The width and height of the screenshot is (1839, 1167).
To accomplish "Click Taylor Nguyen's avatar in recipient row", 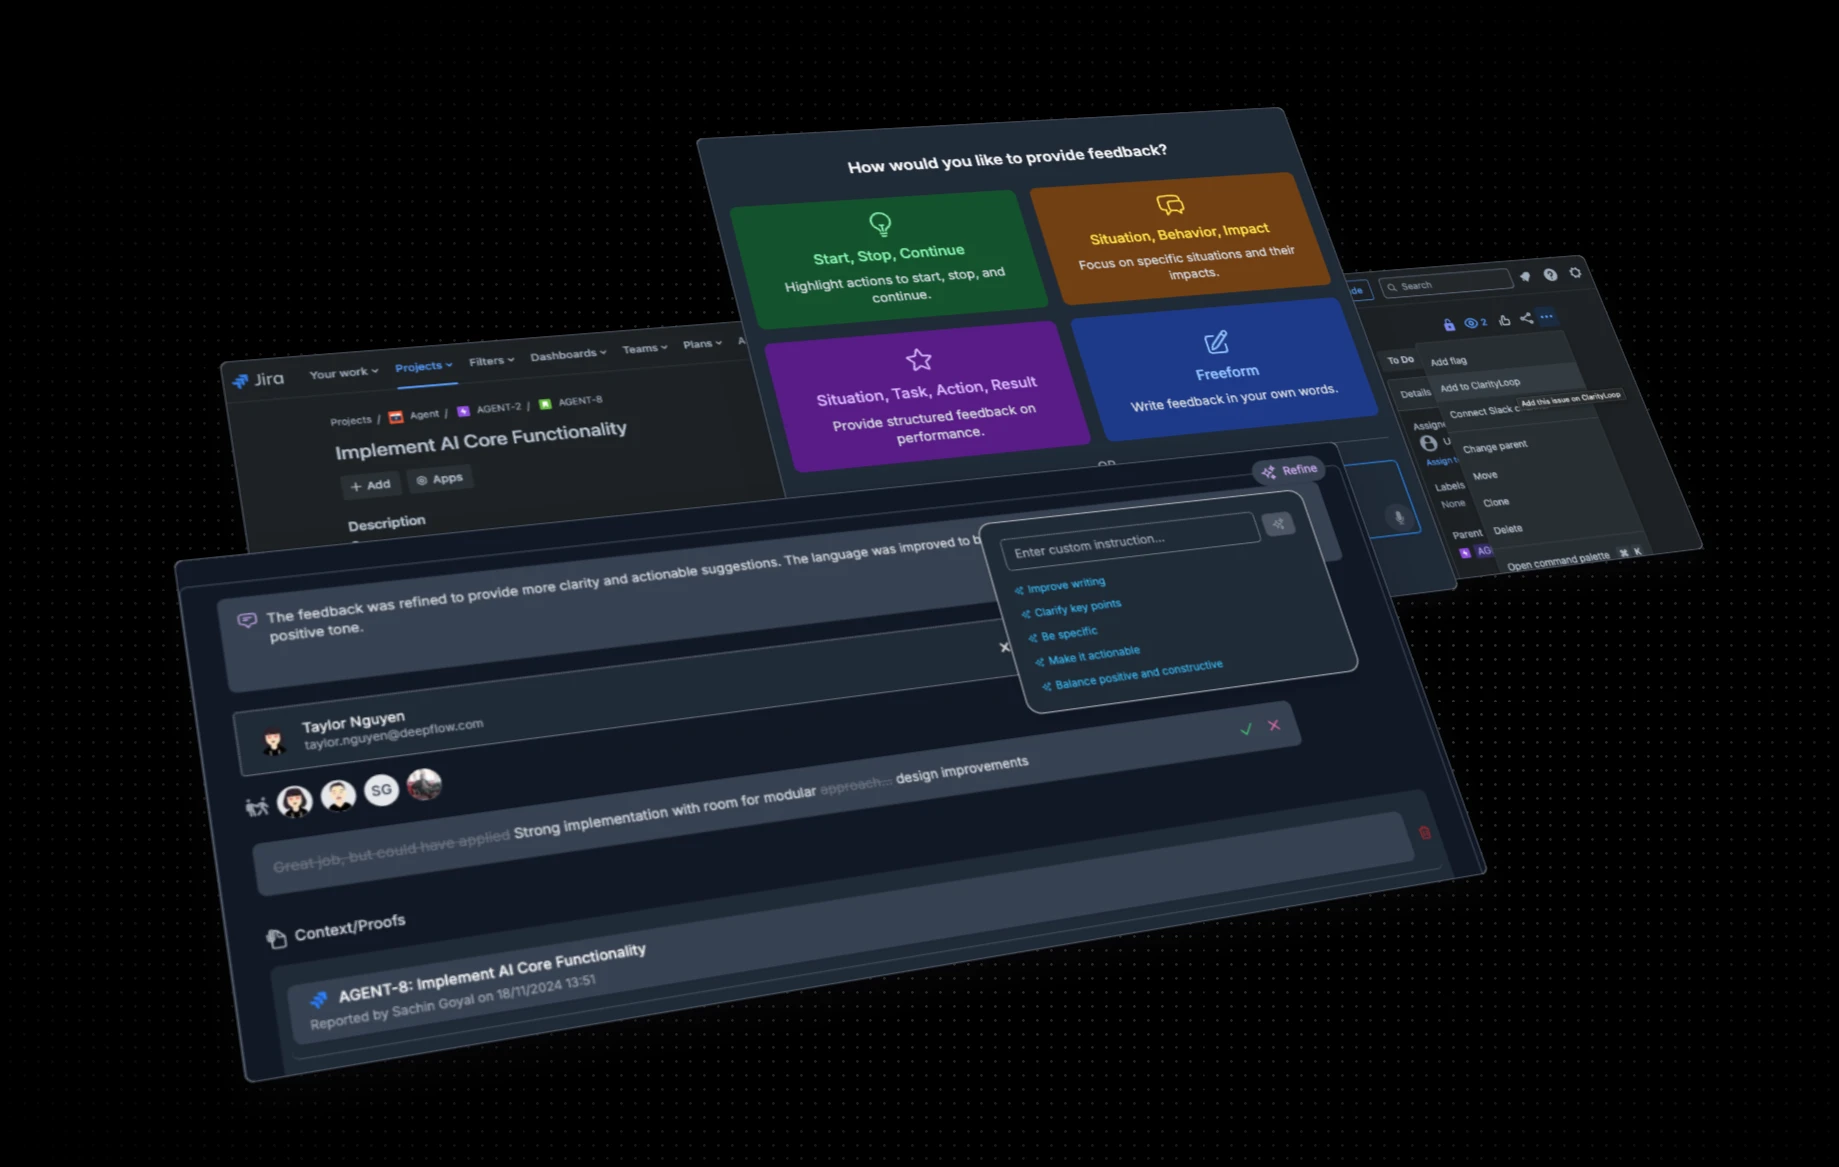I will [x=273, y=741].
